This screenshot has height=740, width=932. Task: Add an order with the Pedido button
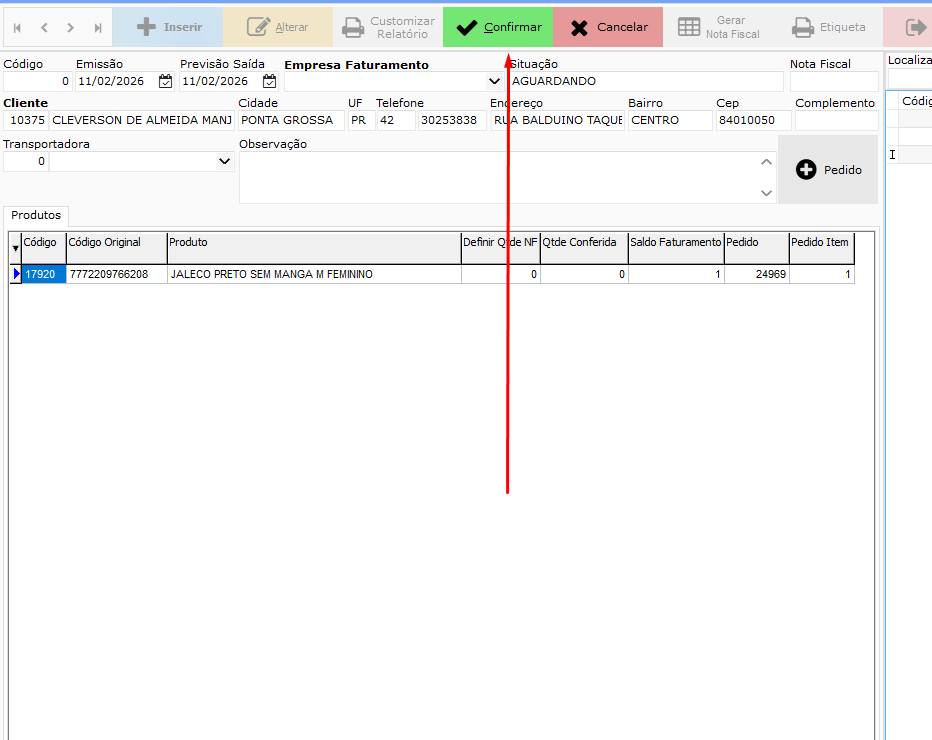pos(829,170)
